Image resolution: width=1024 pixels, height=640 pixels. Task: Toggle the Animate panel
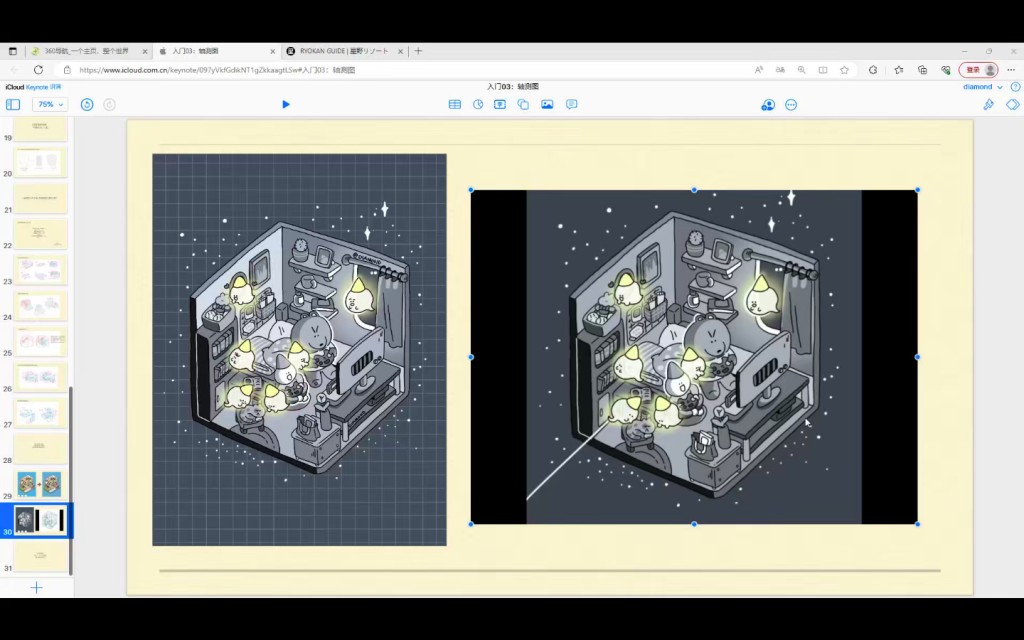tap(1012, 104)
